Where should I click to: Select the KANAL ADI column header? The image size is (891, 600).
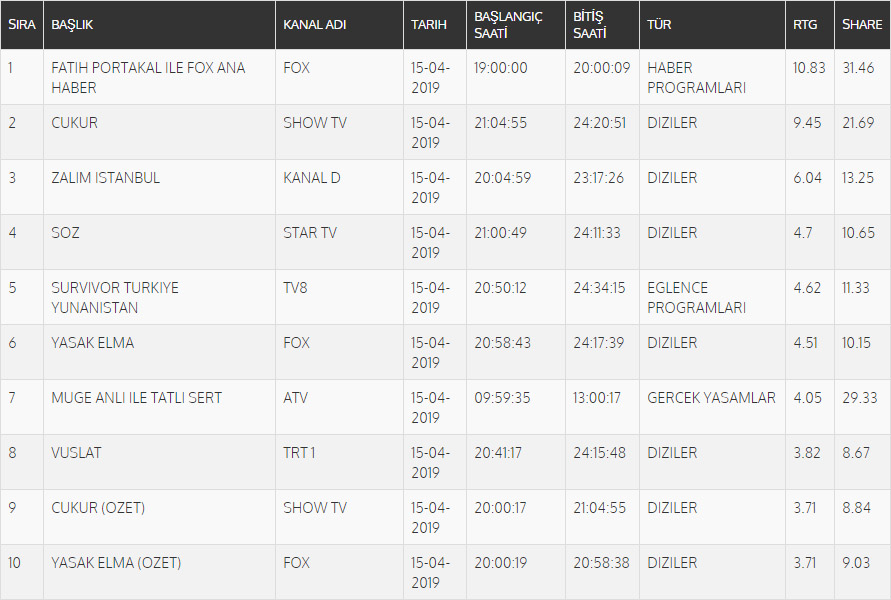click(x=315, y=25)
